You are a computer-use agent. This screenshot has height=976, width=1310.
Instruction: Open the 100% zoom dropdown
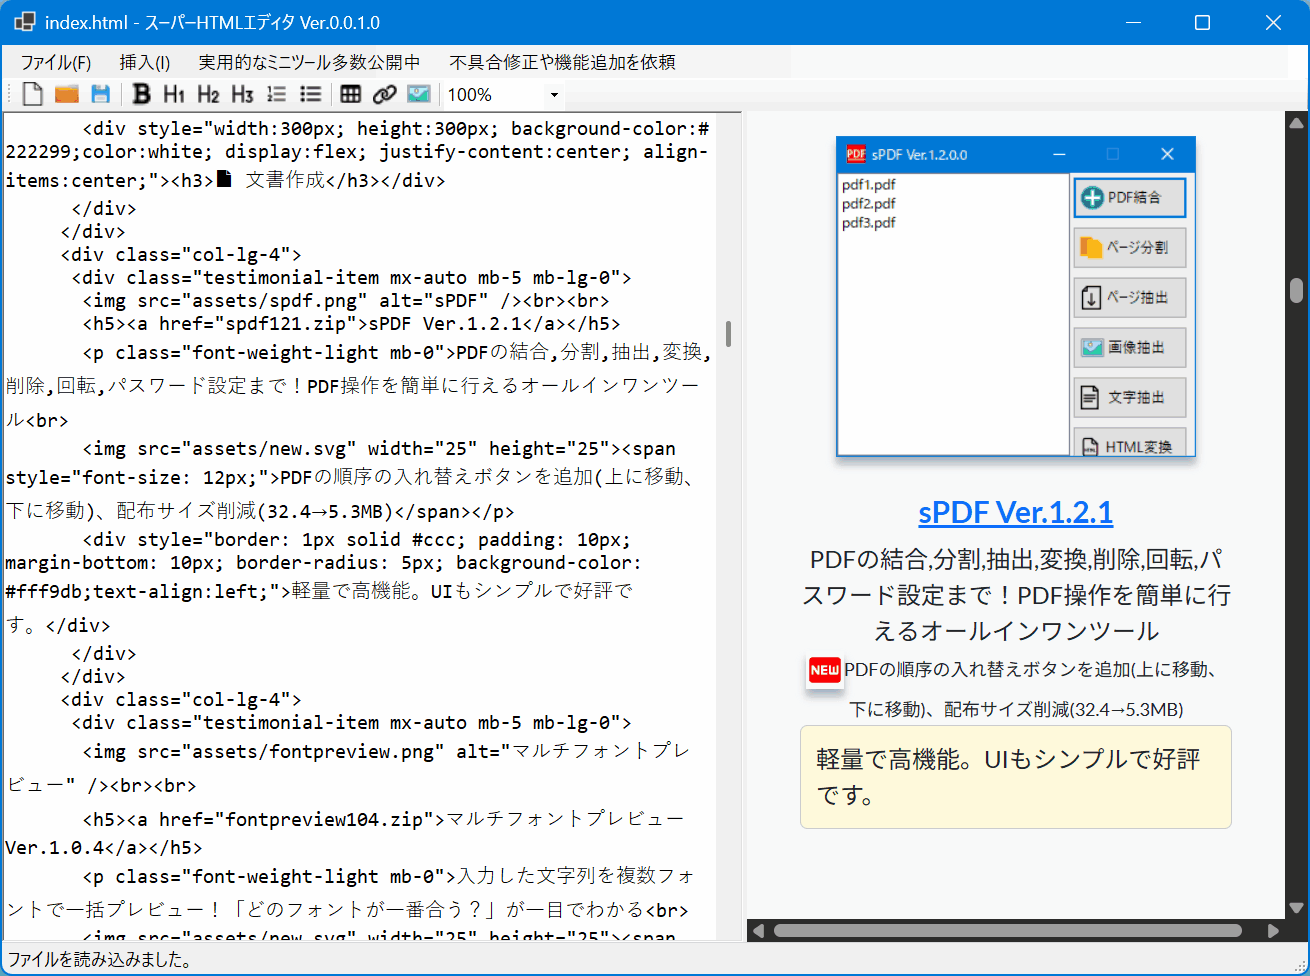point(554,95)
